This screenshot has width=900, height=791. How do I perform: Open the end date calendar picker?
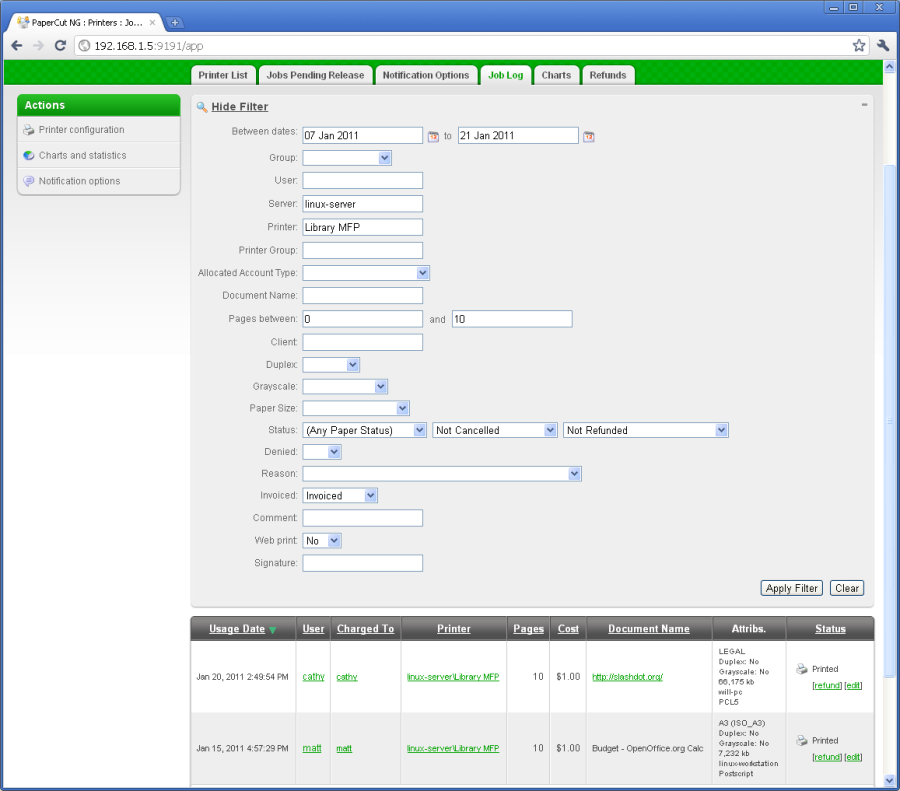click(589, 136)
